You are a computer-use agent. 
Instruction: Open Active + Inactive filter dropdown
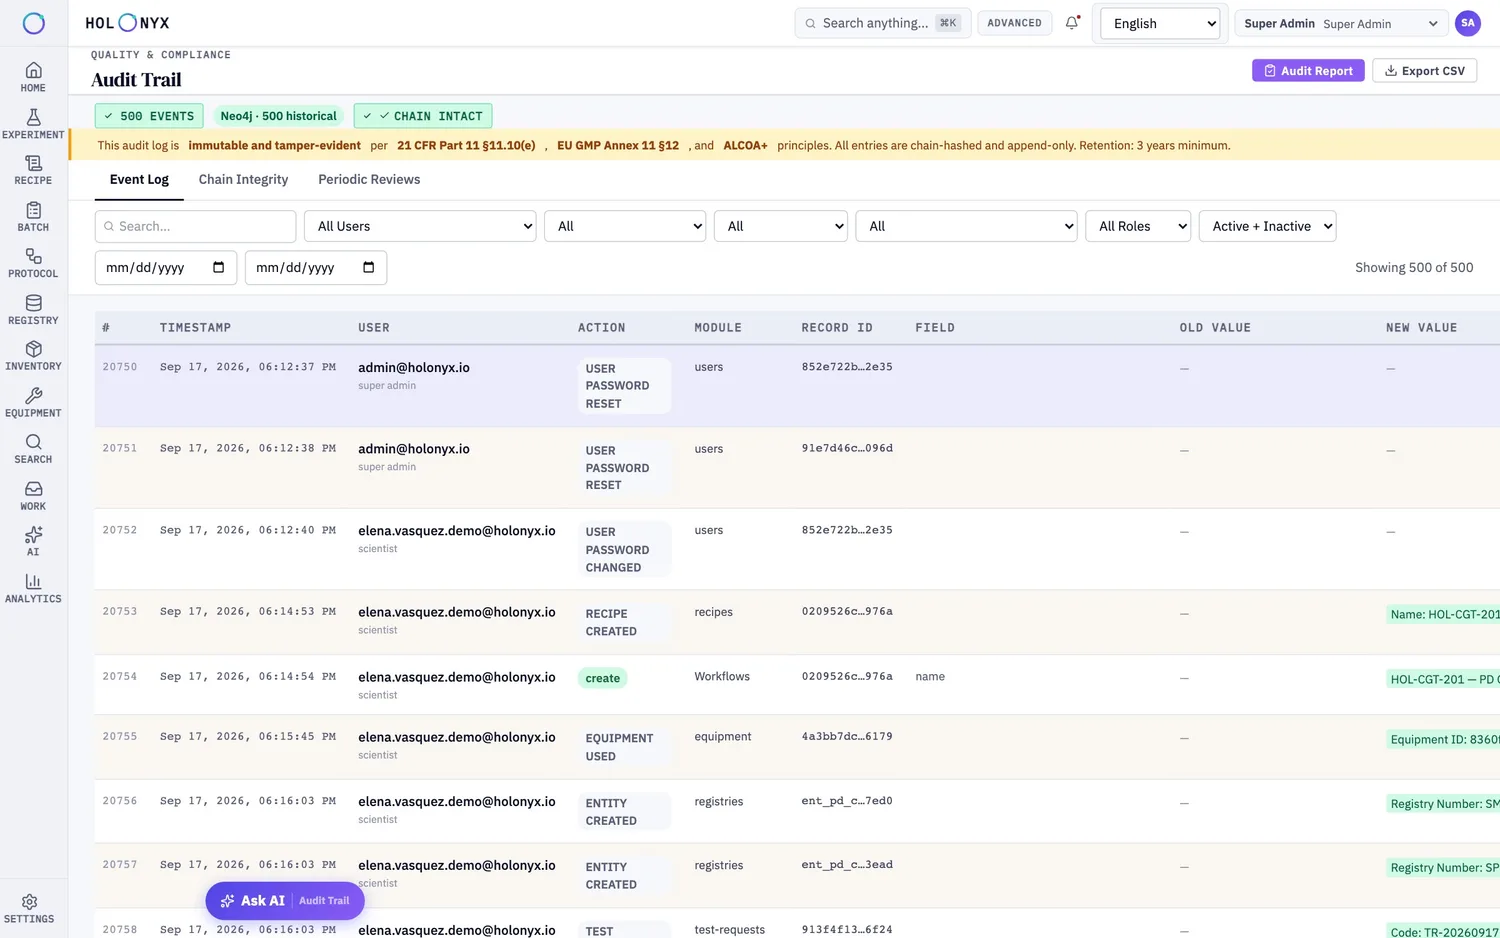click(1267, 226)
